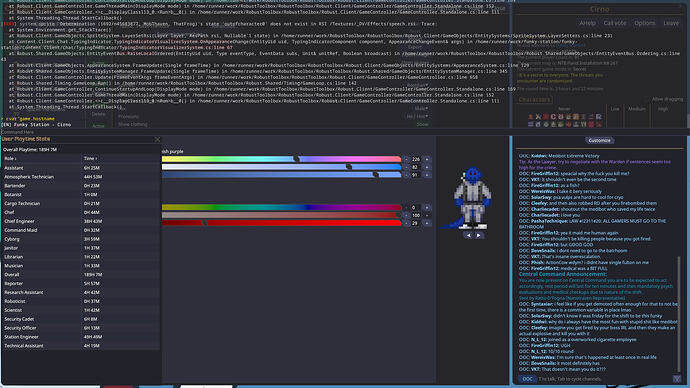Increase the value 0 with its plus stepper

[x=427, y=208]
